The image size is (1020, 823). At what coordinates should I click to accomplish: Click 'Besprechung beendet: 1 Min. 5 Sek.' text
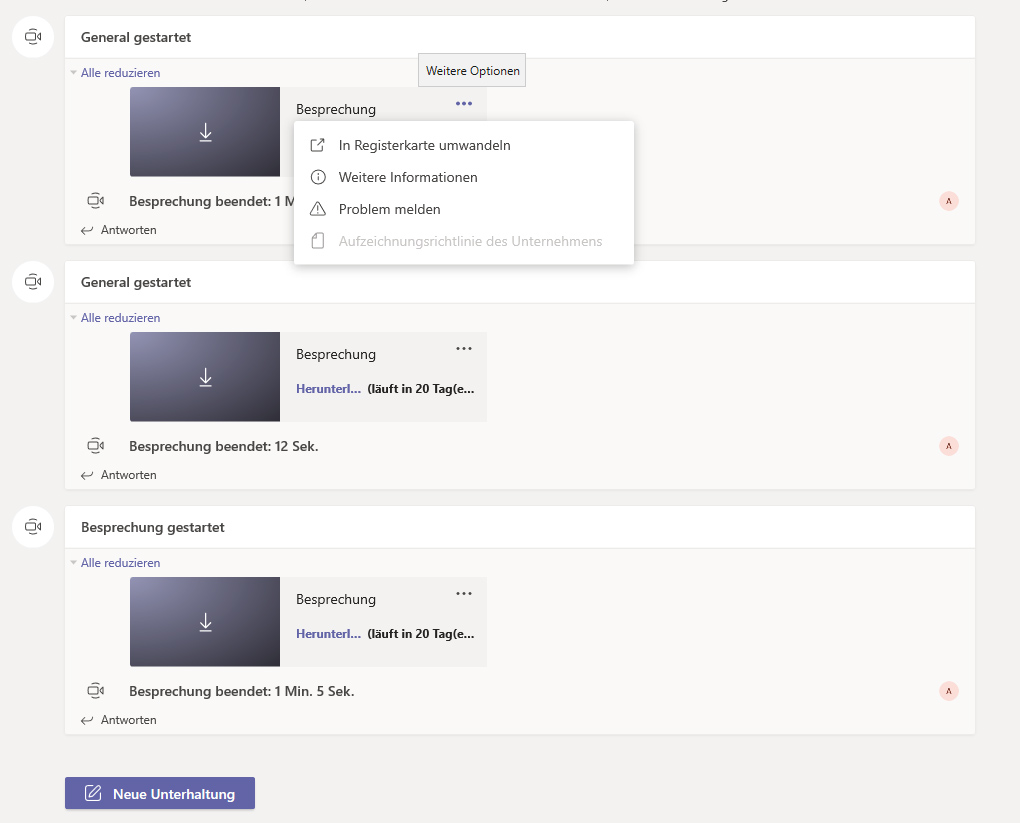pos(242,691)
